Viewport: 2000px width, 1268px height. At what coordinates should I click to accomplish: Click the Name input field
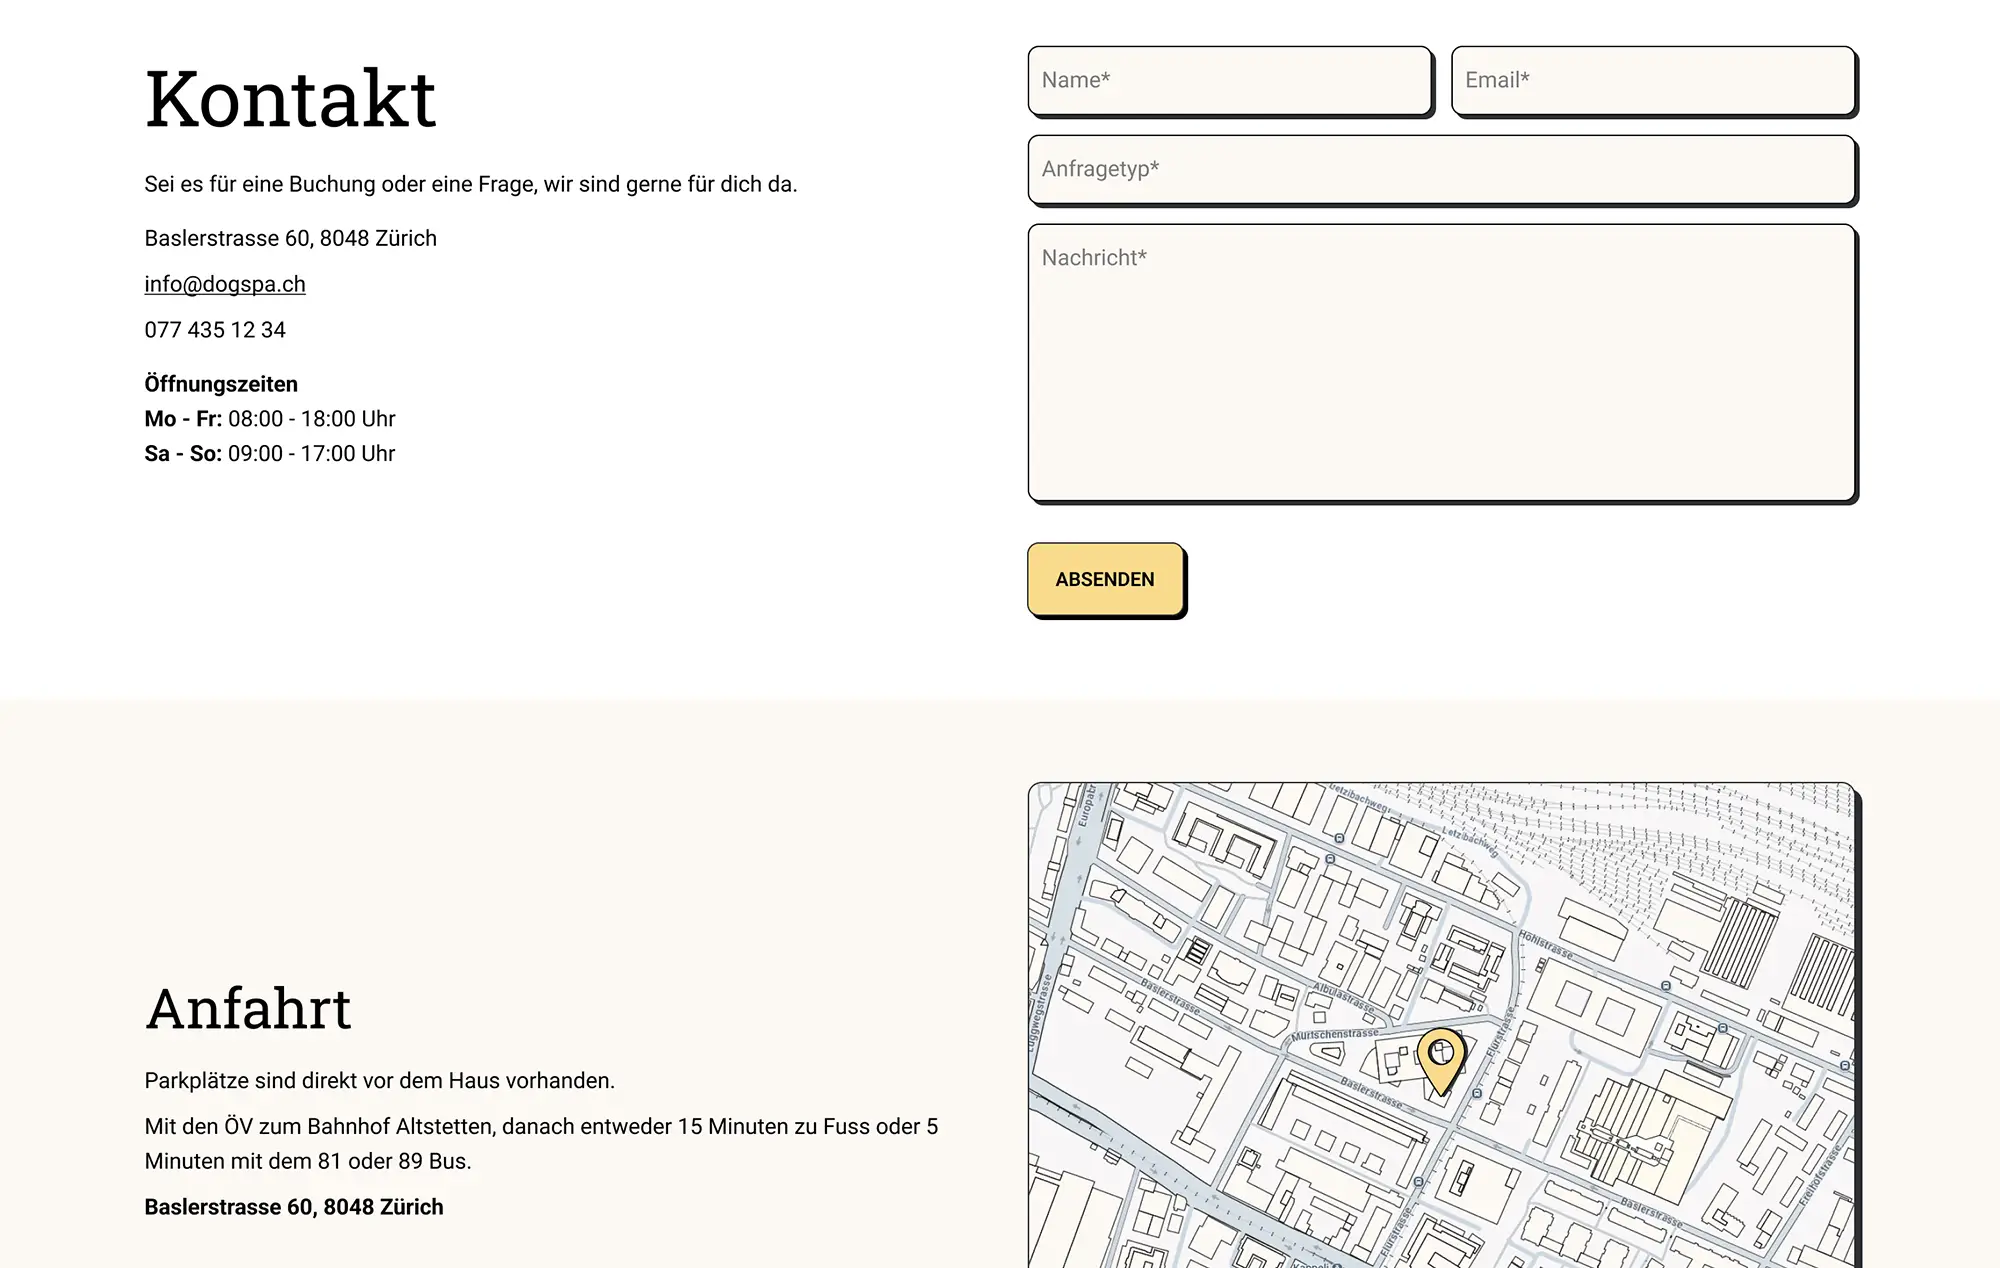(x=1230, y=82)
